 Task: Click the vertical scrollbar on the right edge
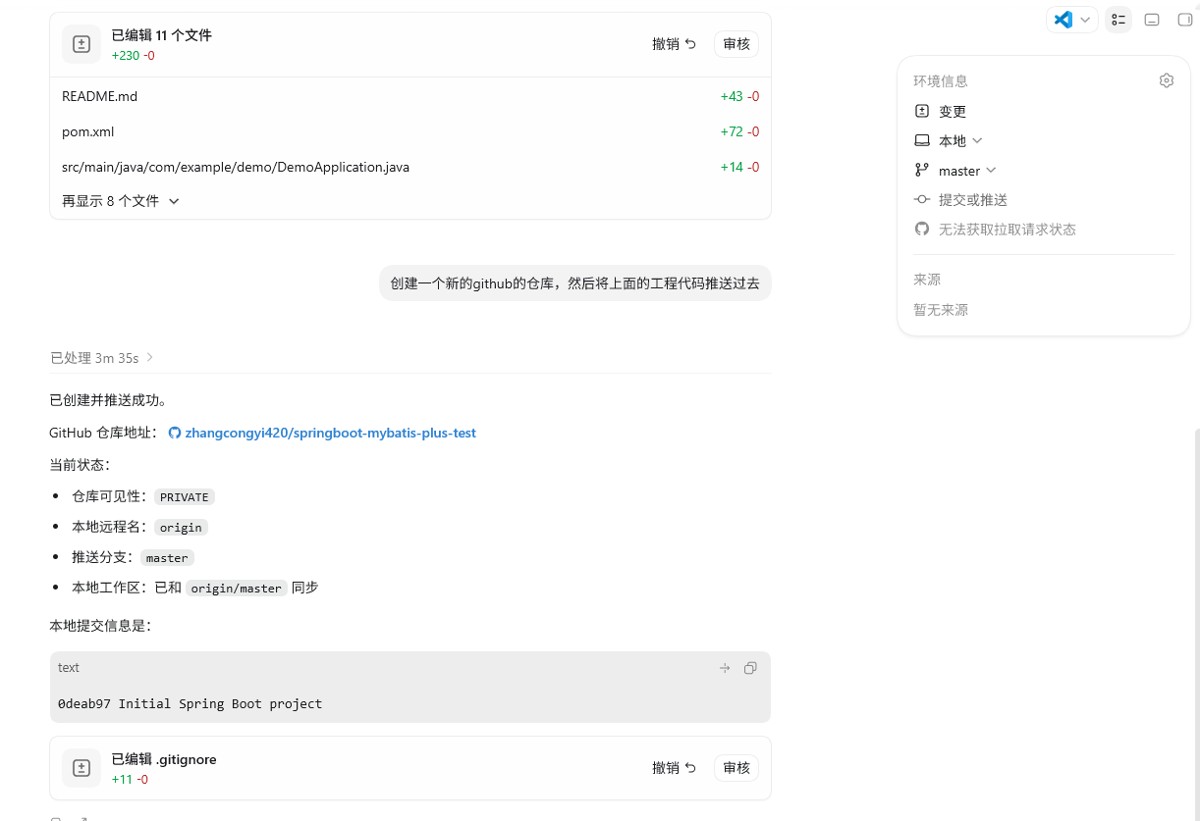(x=1196, y=625)
